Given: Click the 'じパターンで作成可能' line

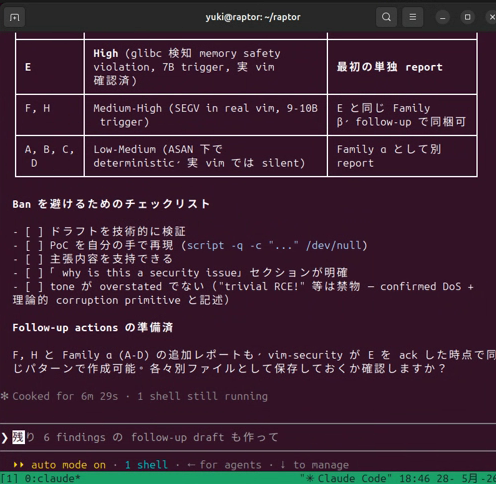Looking at the screenshot, I should (x=229, y=369).
